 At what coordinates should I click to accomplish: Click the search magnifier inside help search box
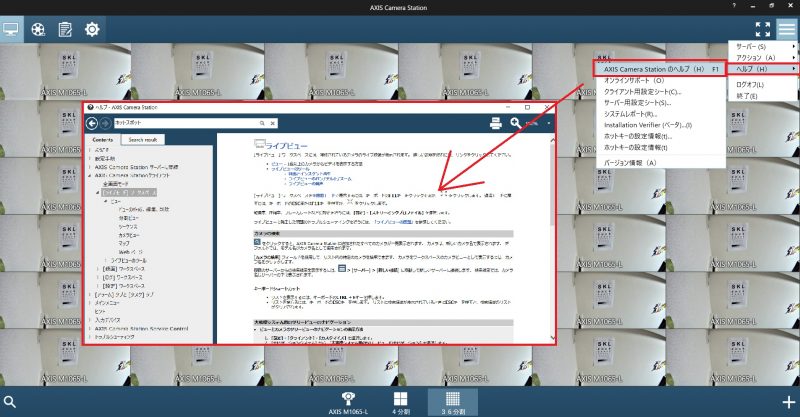262,123
